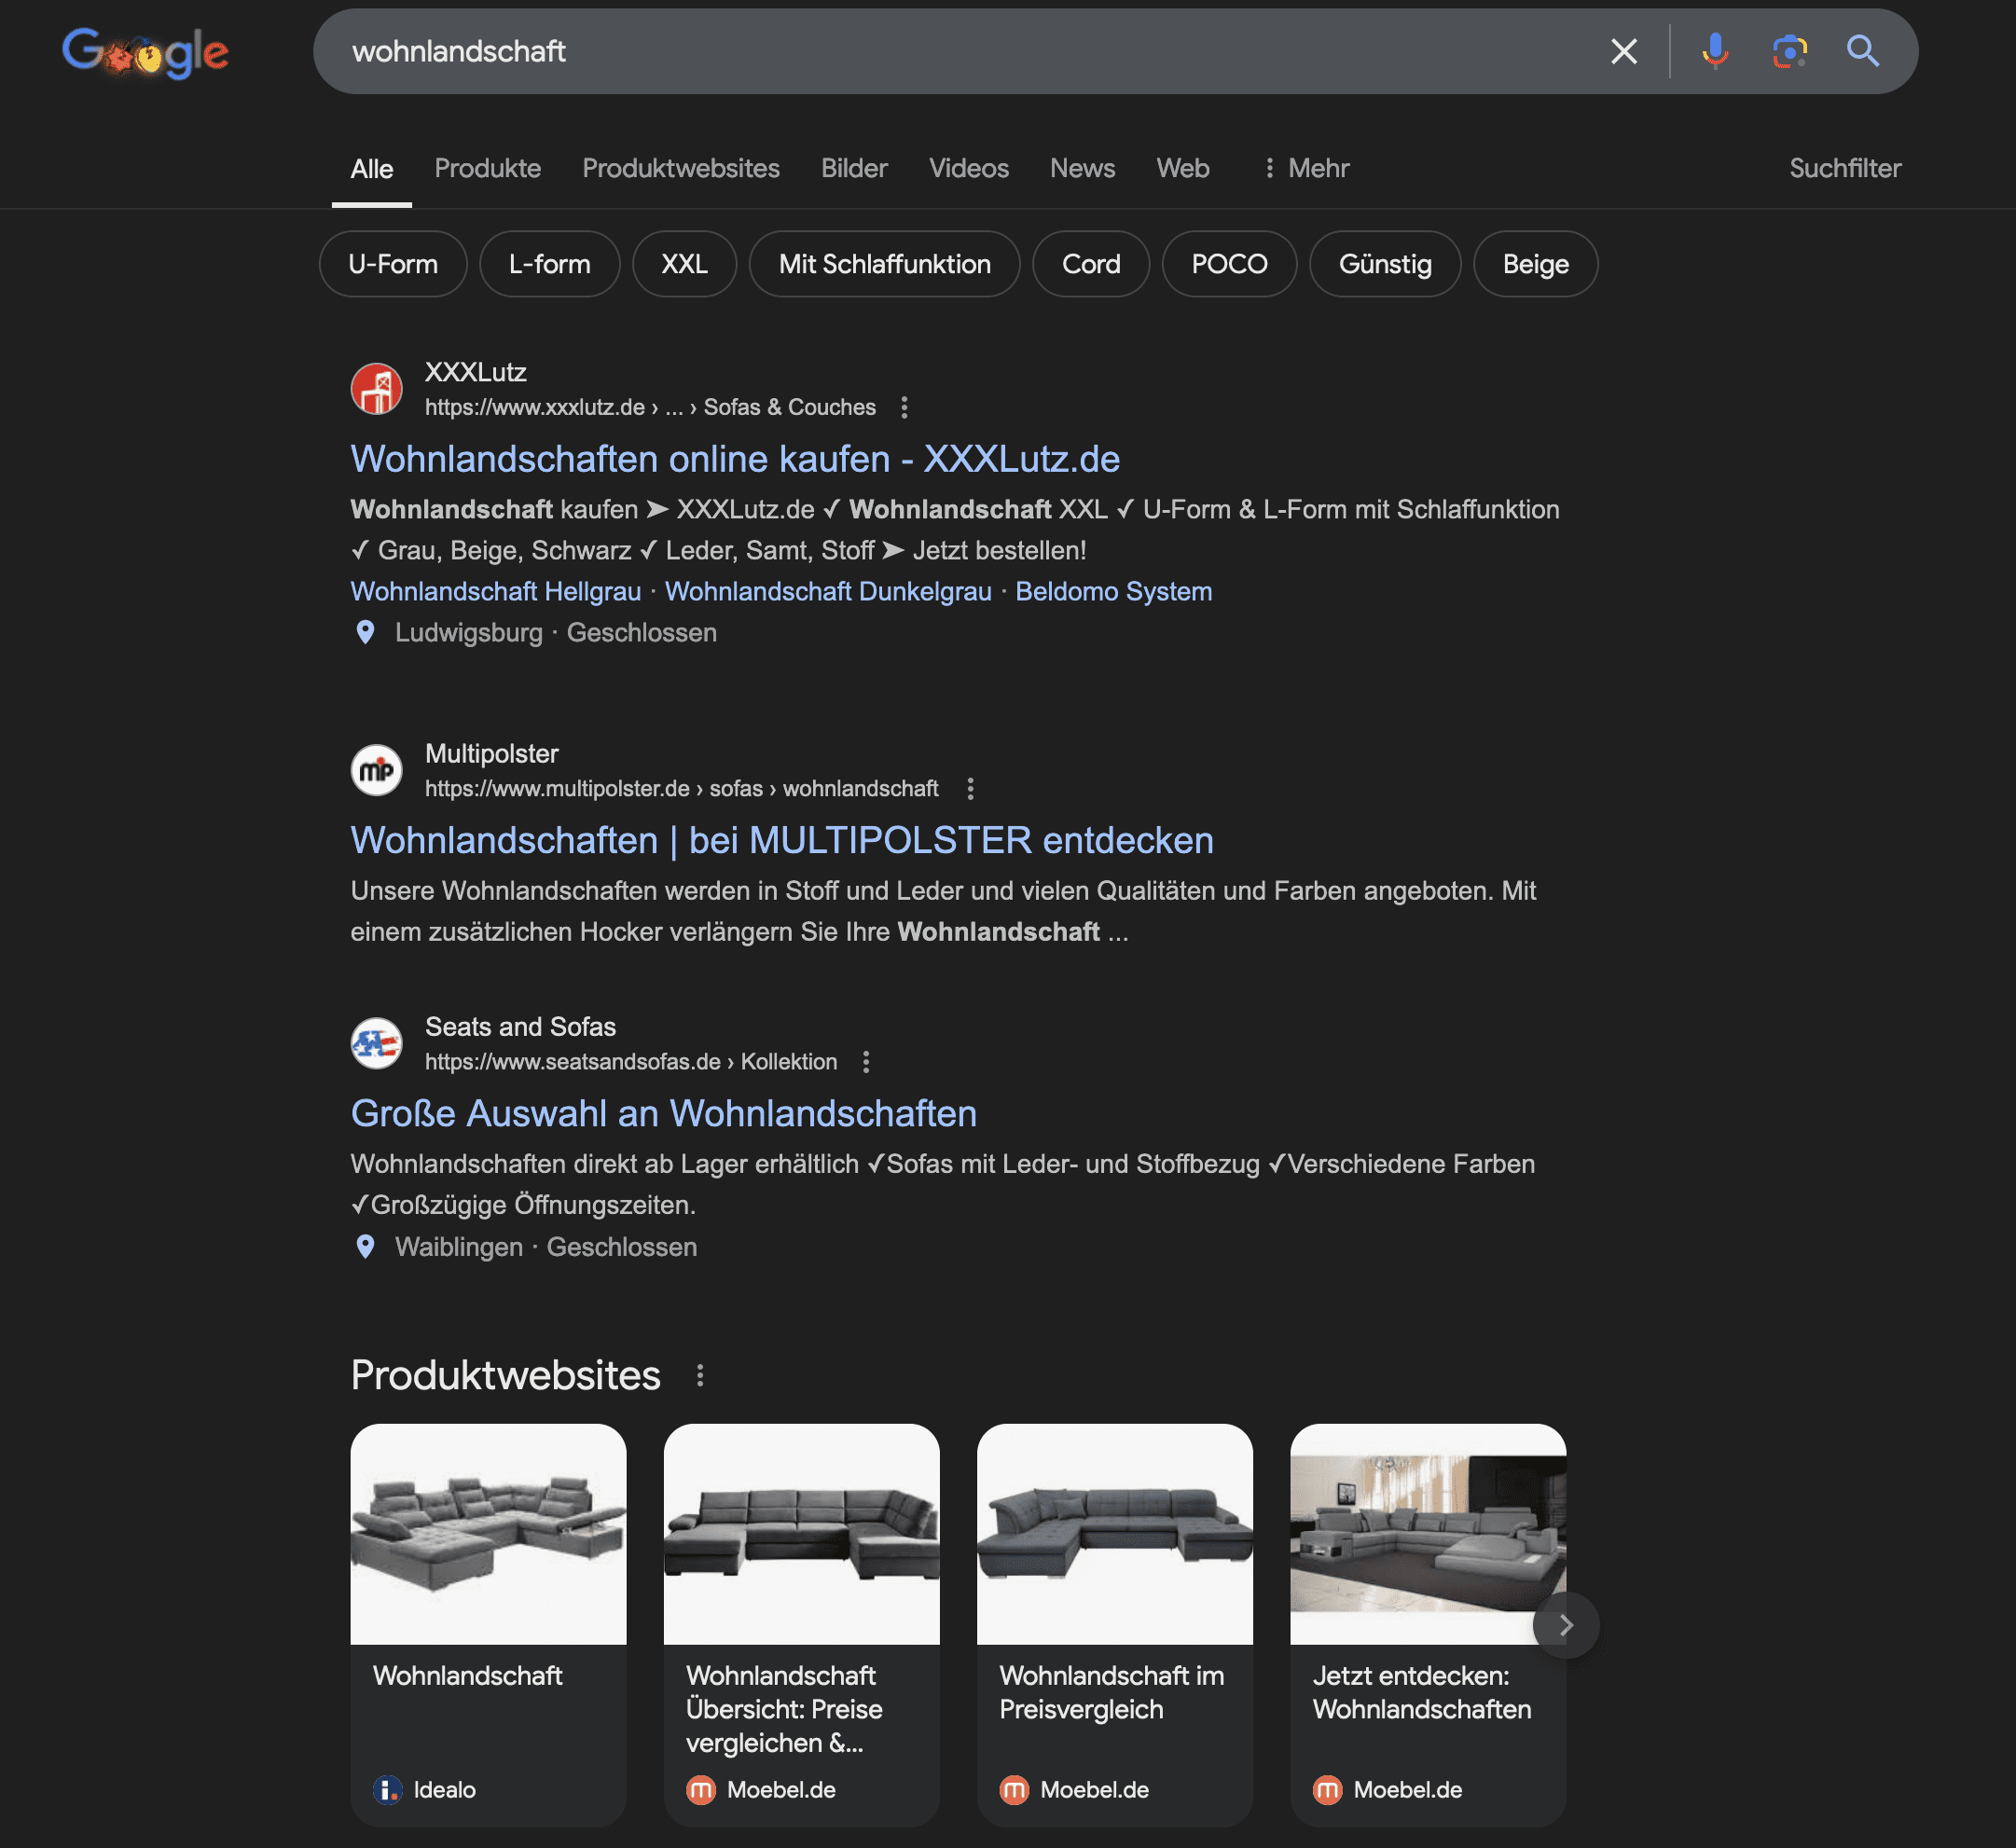Image resolution: width=2016 pixels, height=1848 pixels.
Task: Click the Produktwebsites section heading
Action: click(x=505, y=1375)
